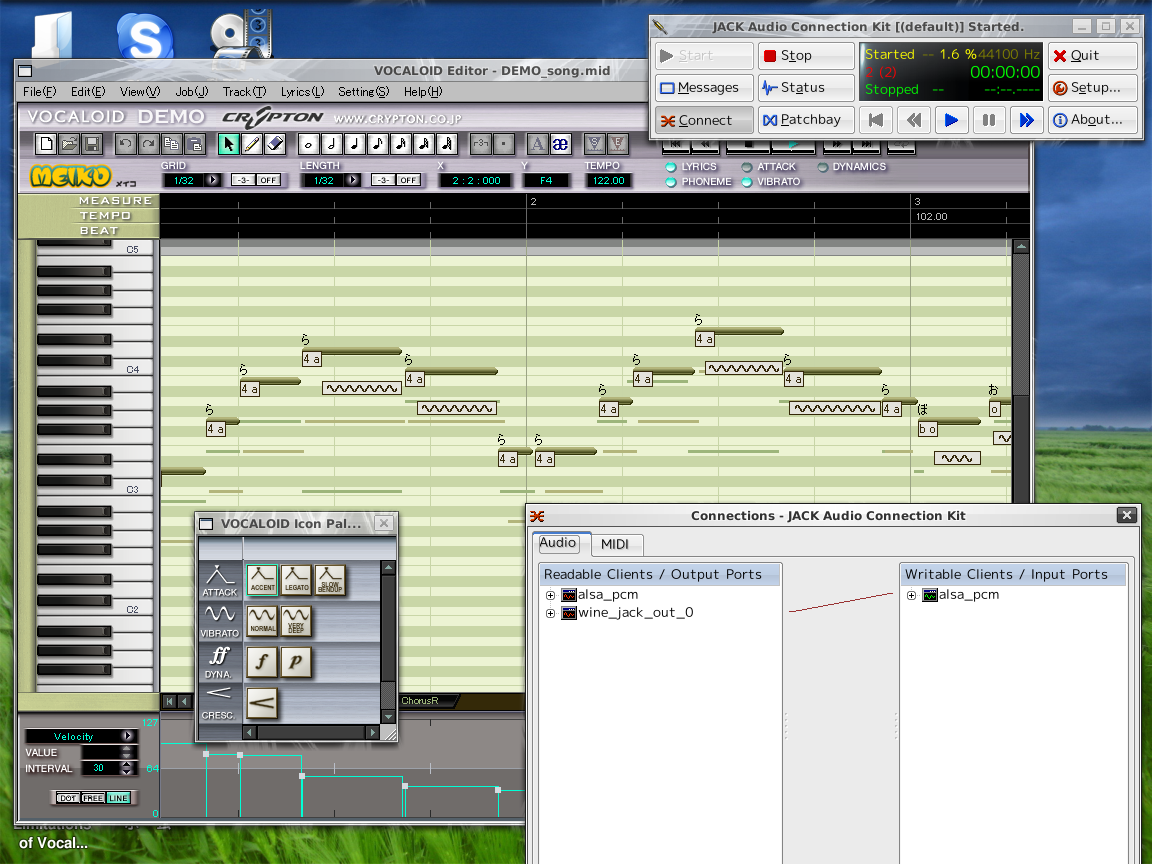Step the INTERVAL value with spinner arrows

126,768
